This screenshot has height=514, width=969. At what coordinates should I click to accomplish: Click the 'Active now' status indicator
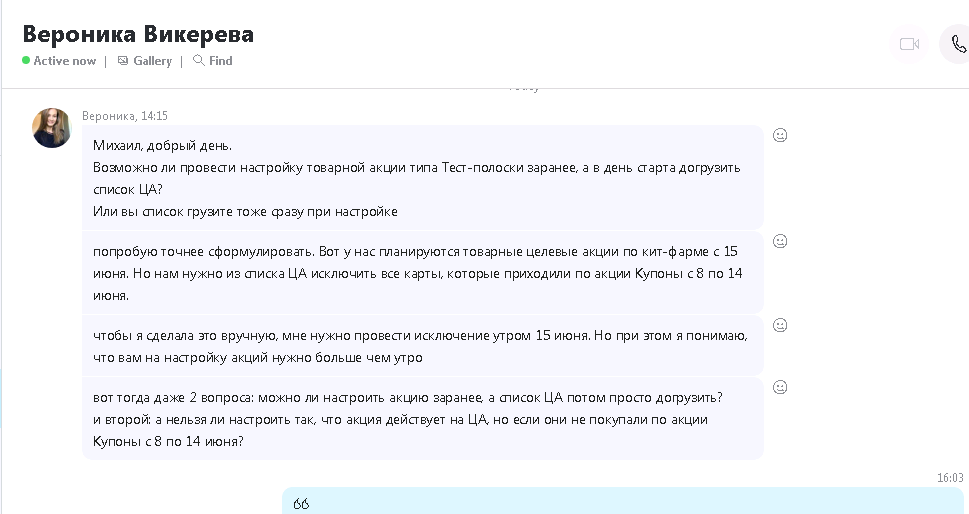tap(64, 61)
